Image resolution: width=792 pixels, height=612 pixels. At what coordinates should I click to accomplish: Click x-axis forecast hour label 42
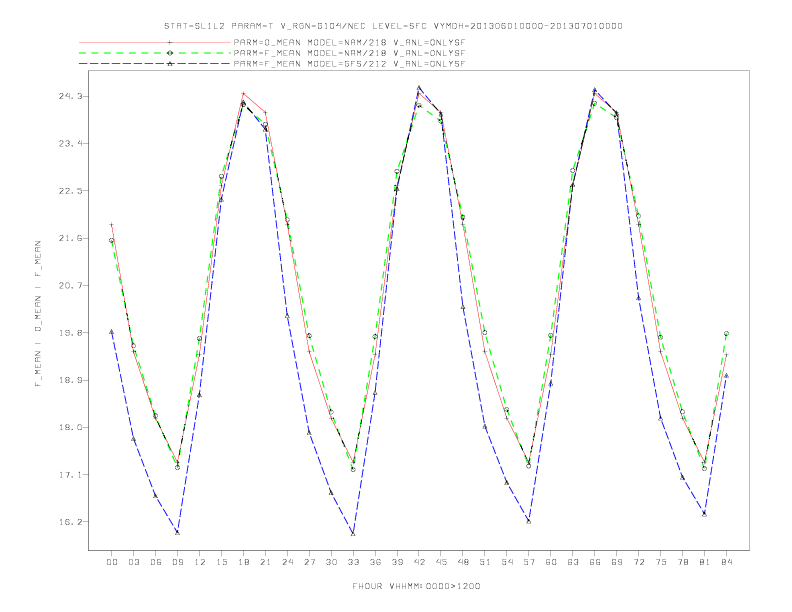point(419,562)
